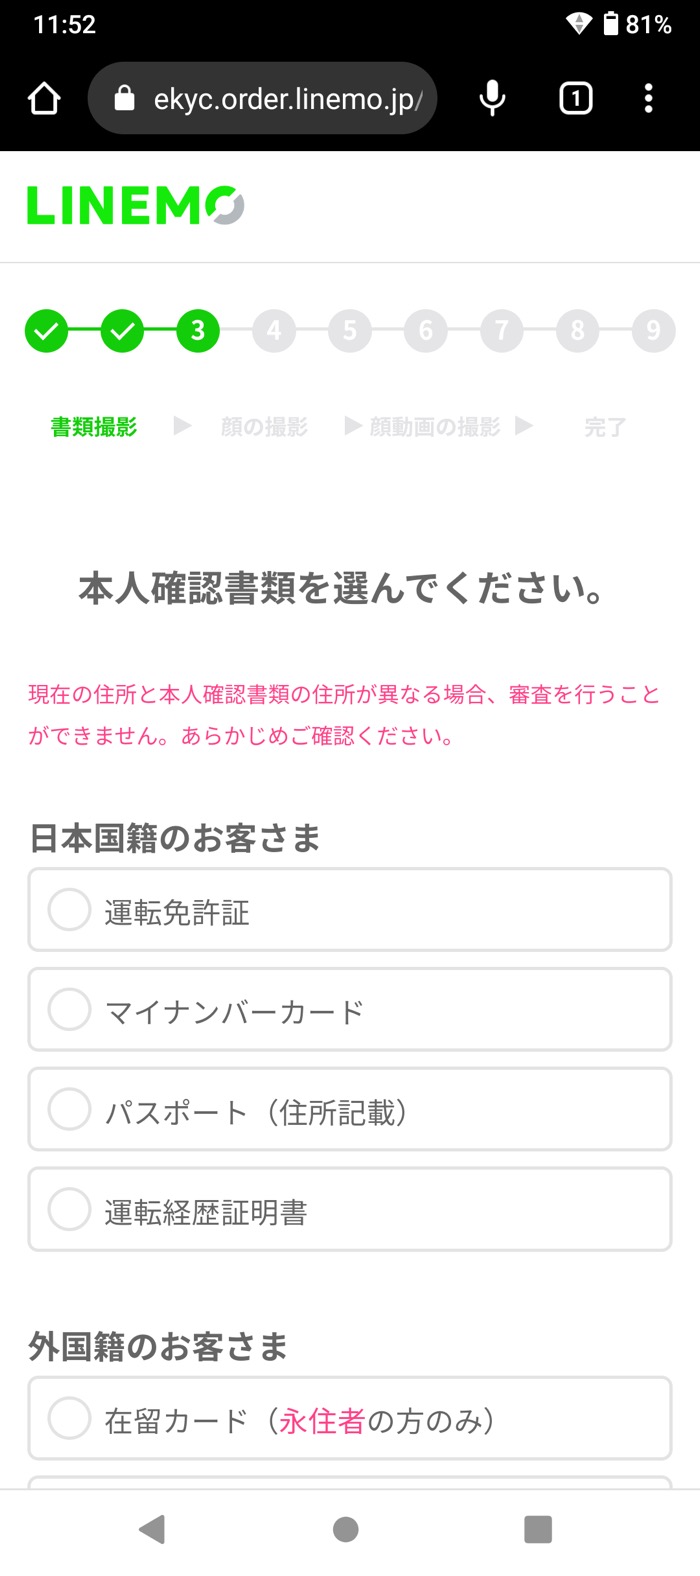Tap the address bar showing ekyc.order.linemo.jp
The width and height of the screenshot is (700, 1576).
[290, 98]
